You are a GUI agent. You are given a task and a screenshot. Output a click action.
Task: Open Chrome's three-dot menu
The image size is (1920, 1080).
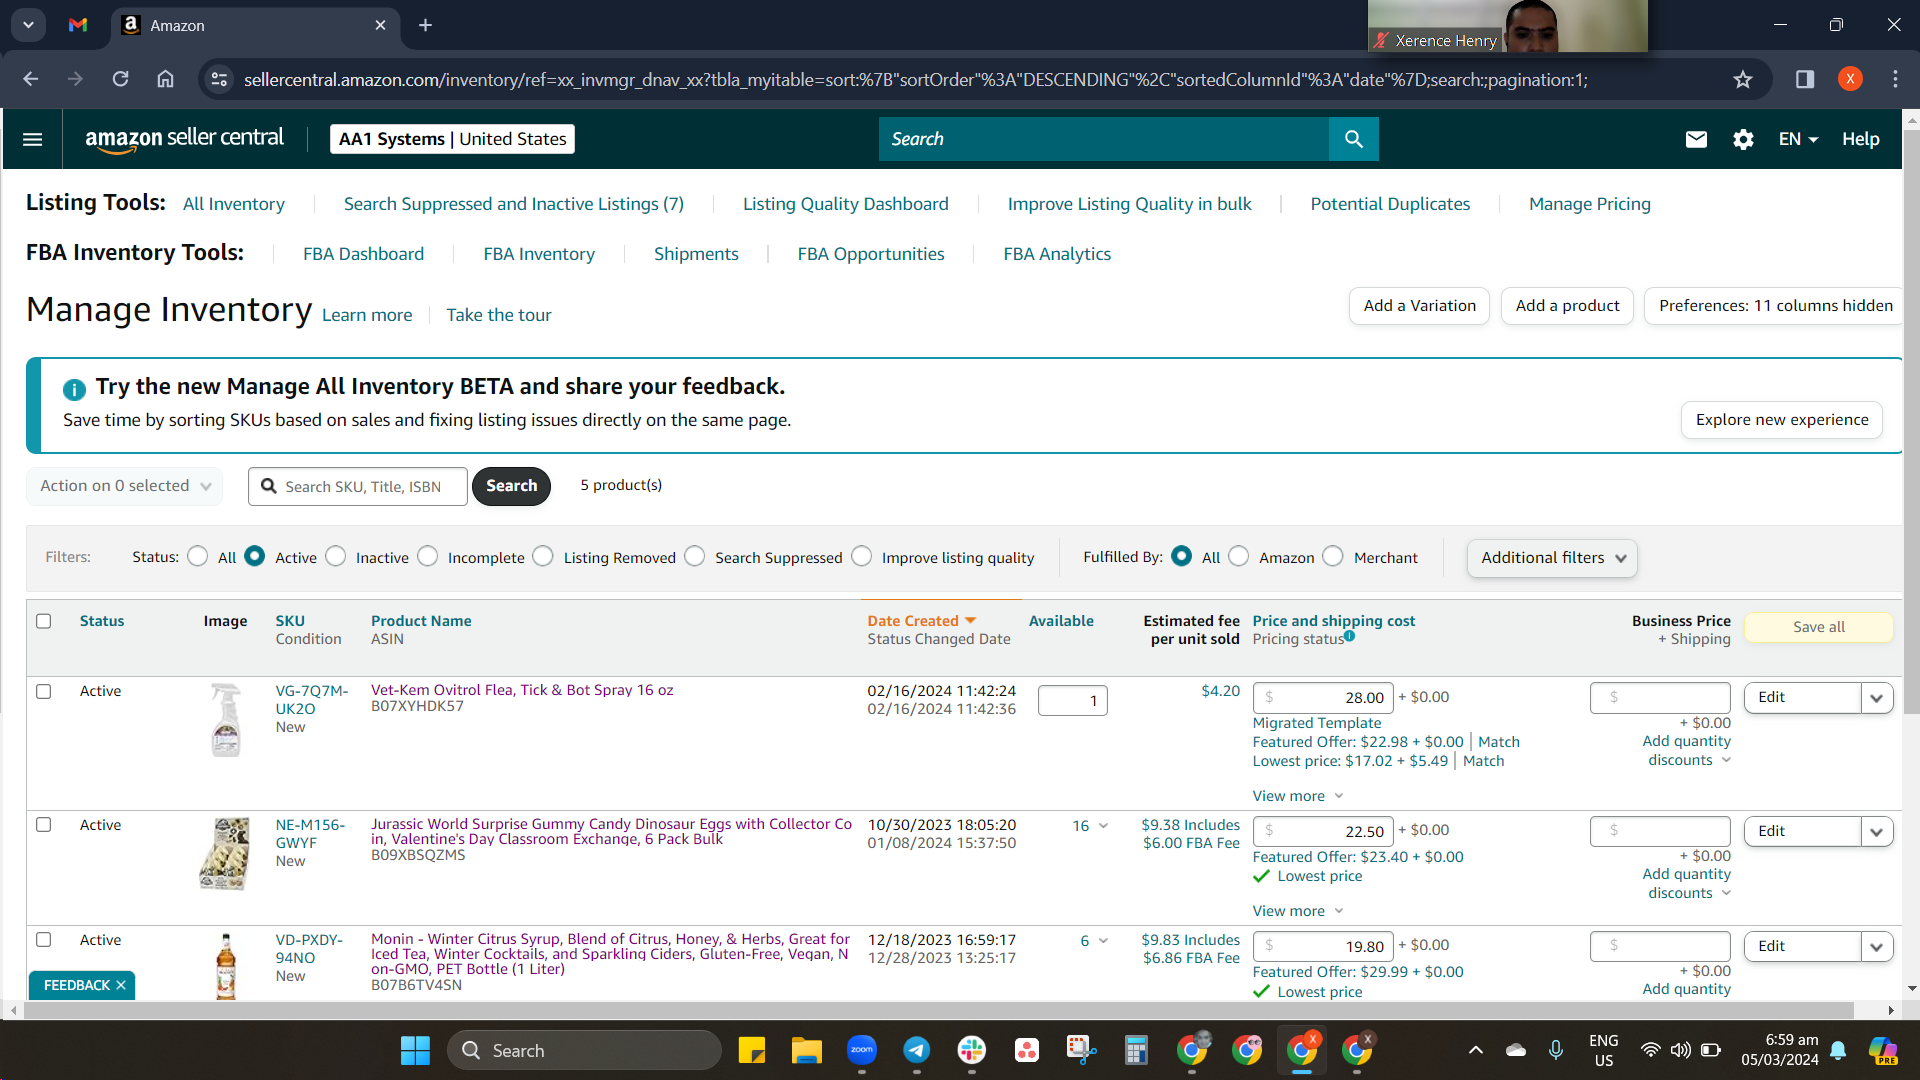1895,79
